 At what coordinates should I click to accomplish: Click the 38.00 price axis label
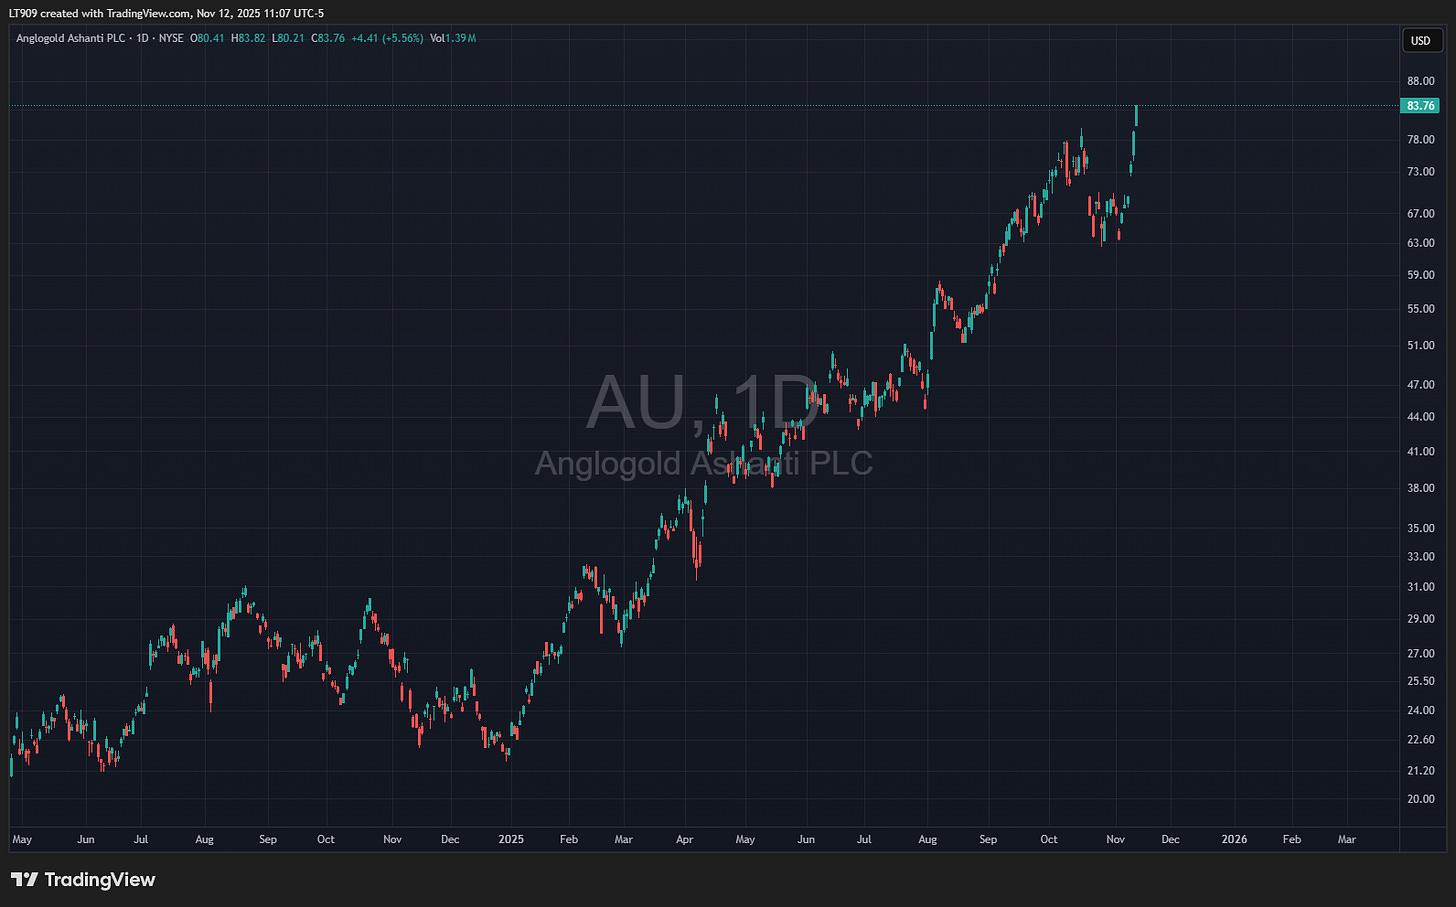tap(1420, 489)
